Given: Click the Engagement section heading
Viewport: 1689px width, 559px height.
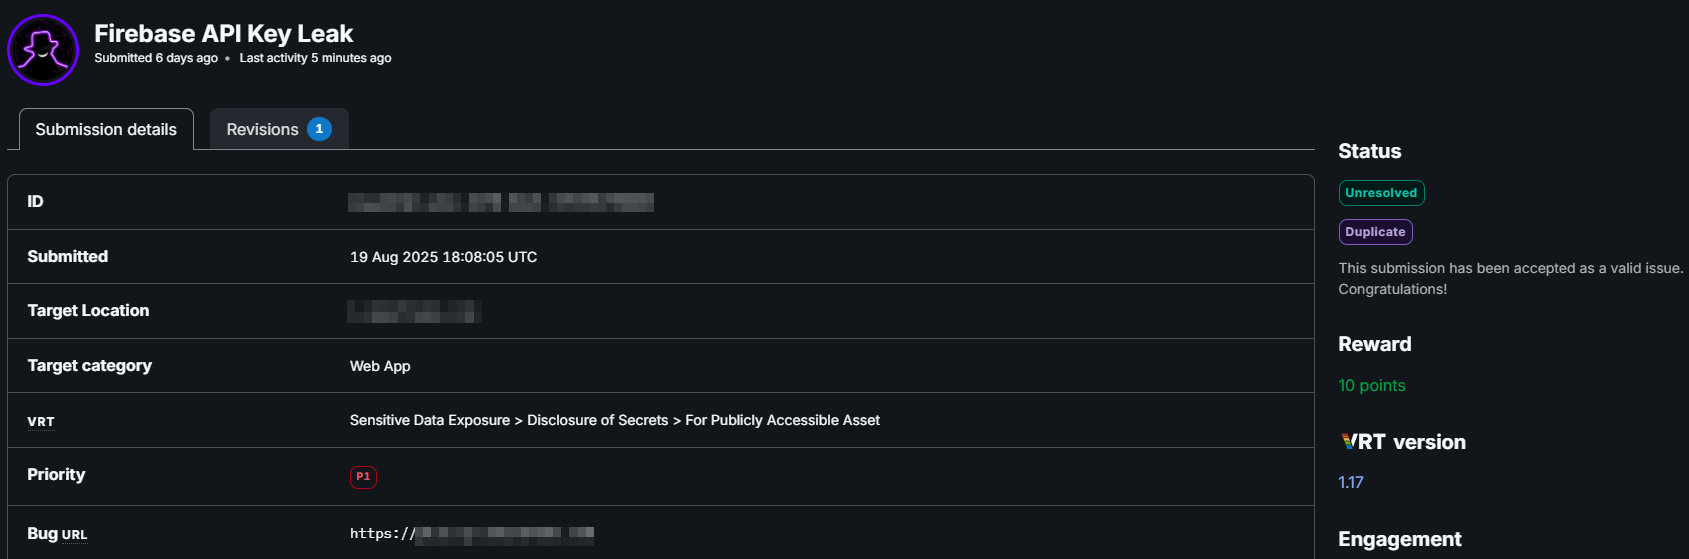Looking at the screenshot, I should click(x=1399, y=539).
